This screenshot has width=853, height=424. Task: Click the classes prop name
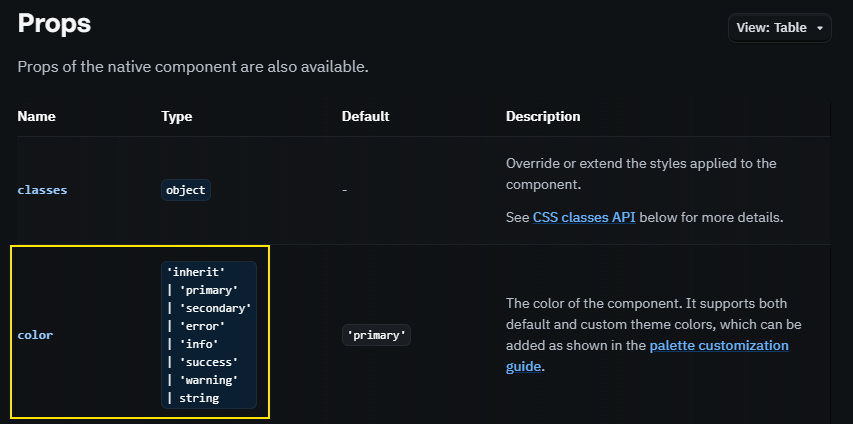click(x=42, y=189)
